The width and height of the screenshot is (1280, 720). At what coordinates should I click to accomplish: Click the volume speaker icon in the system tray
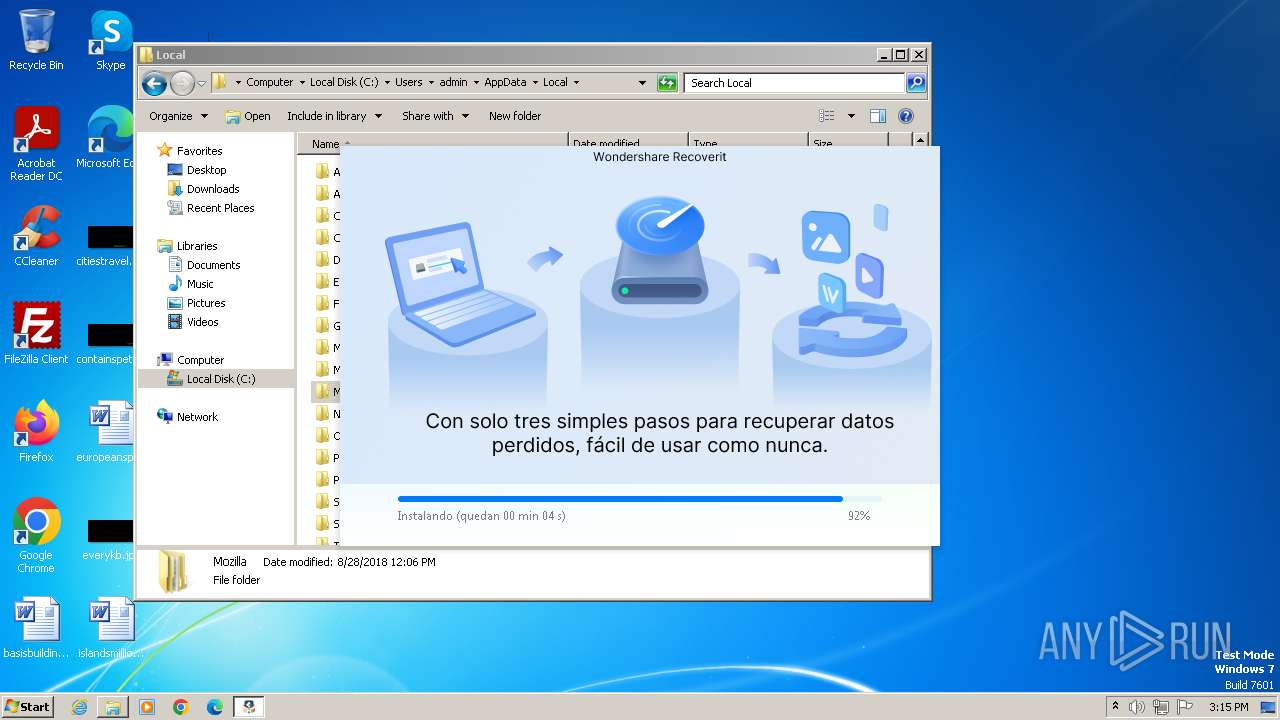click(1137, 707)
